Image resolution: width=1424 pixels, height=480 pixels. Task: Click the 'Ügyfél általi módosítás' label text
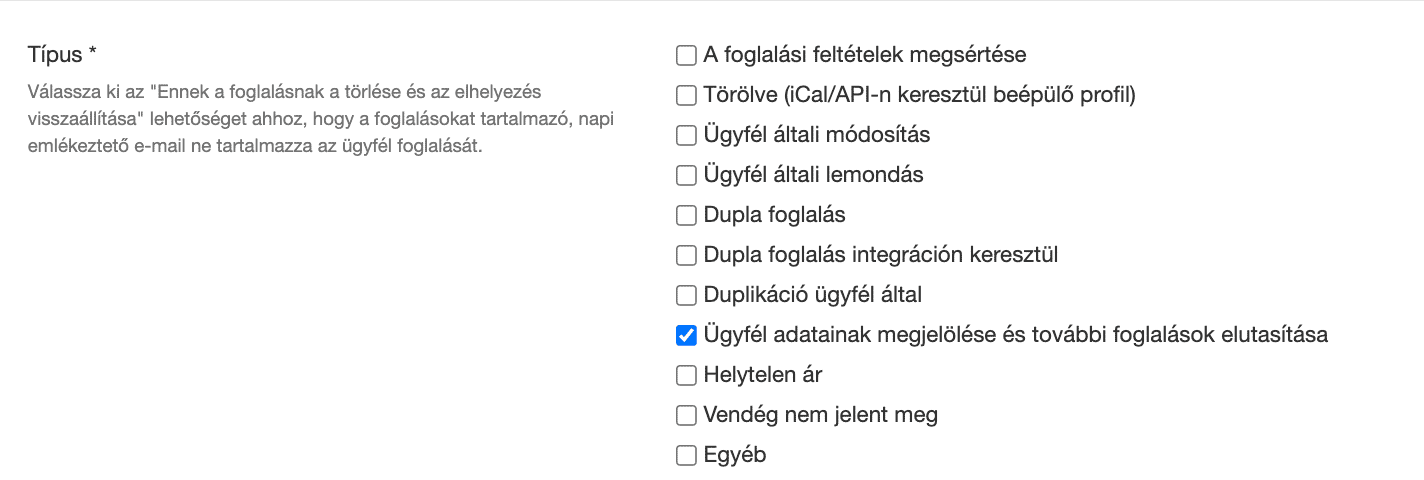point(818,135)
